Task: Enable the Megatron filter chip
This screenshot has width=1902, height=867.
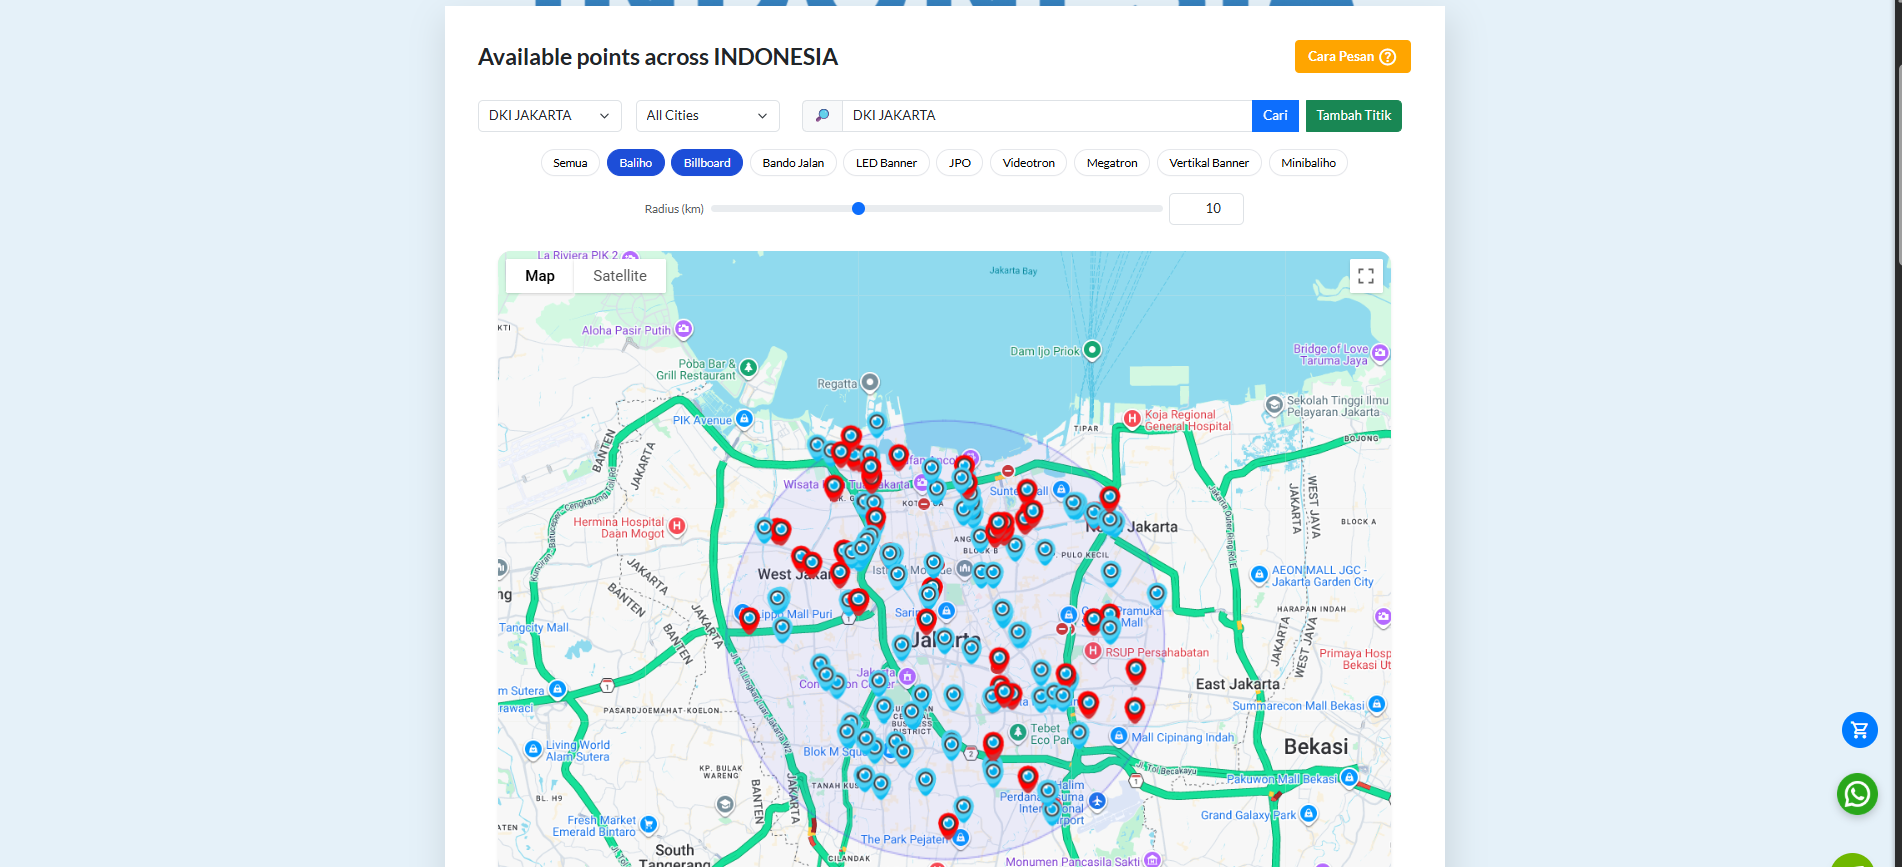Action: coord(1112,163)
